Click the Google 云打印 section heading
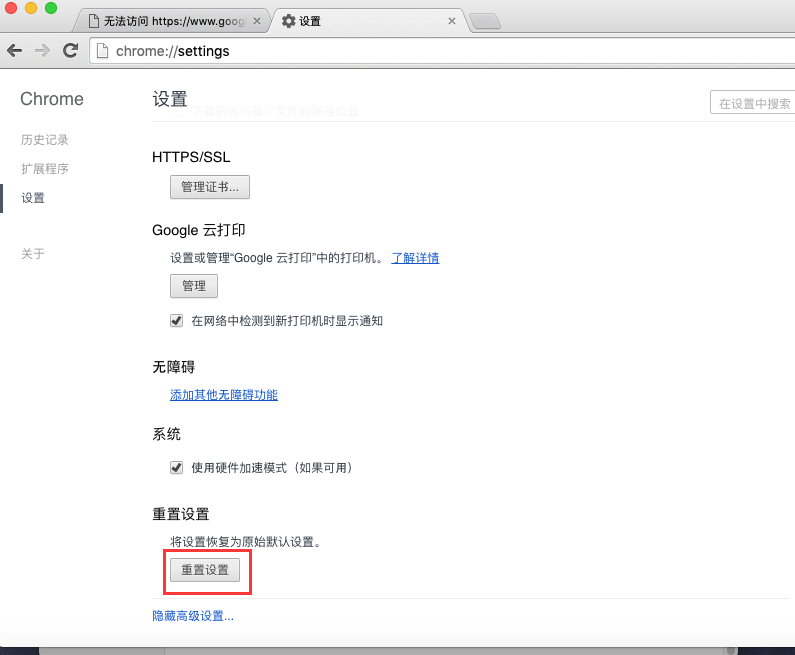The image size is (795, 655). pyautogui.click(x=199, y=230)
